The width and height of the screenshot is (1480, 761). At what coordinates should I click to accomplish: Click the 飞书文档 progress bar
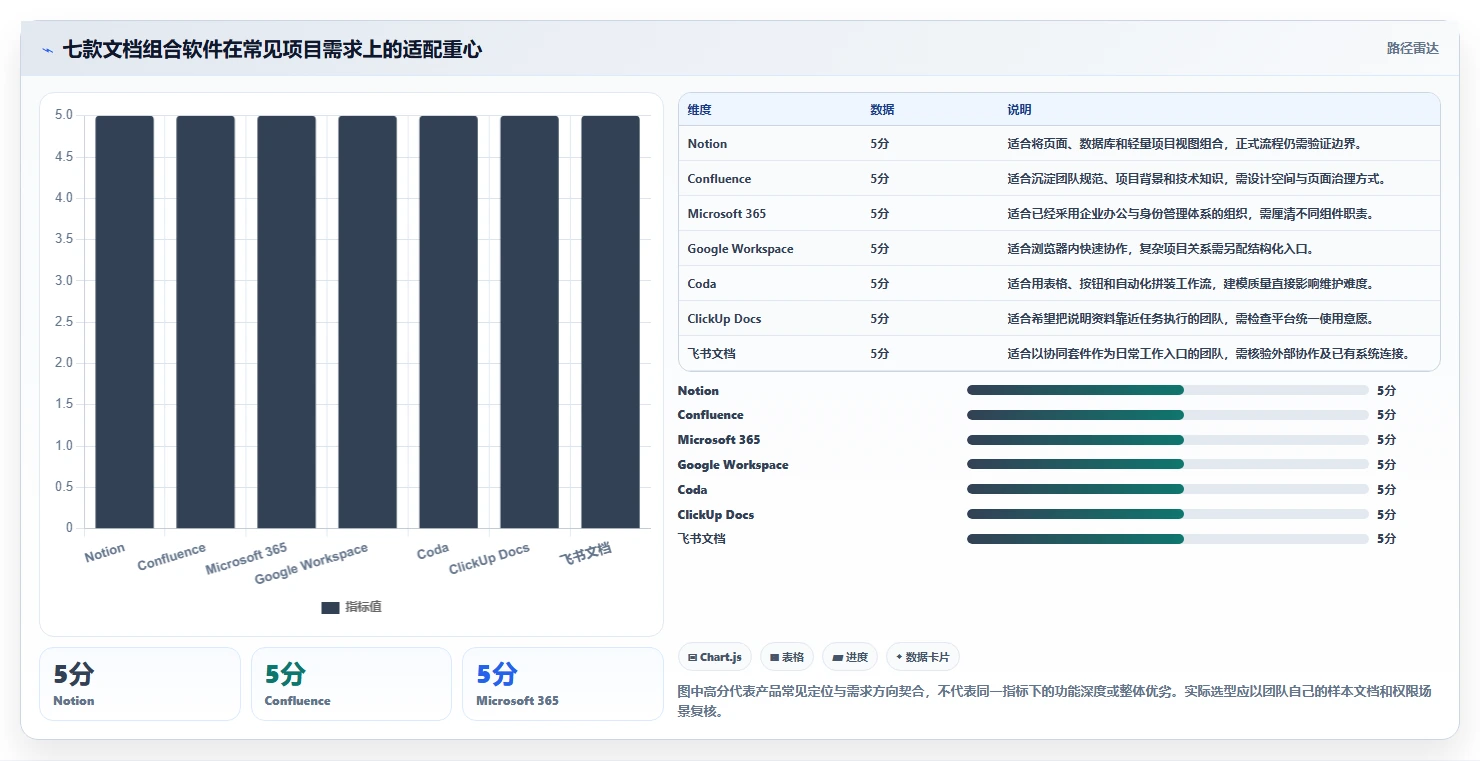(x=1167, y=539)
